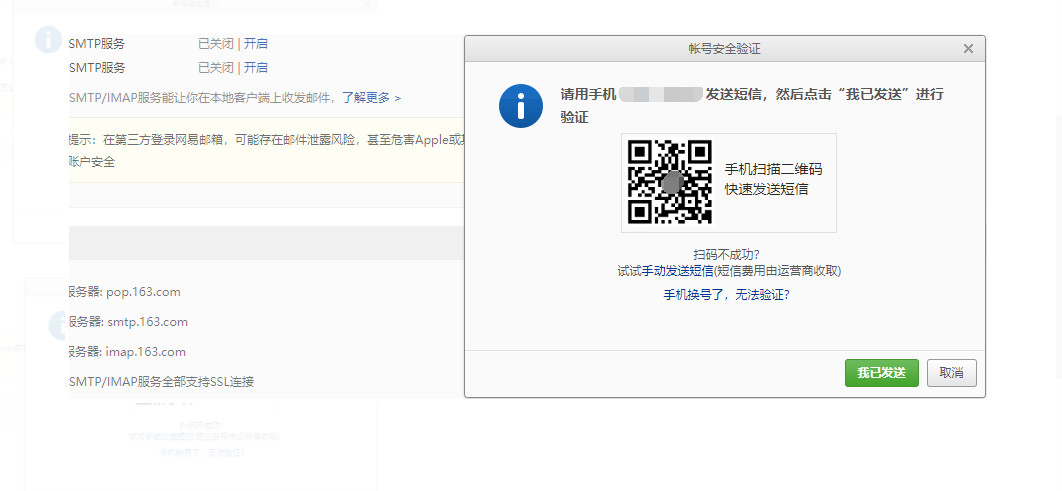The height and width of the screenshot is (491, 1062).
Task: Click 开启 in the first SMTP服务 row
Action: (x=255, y=44)
